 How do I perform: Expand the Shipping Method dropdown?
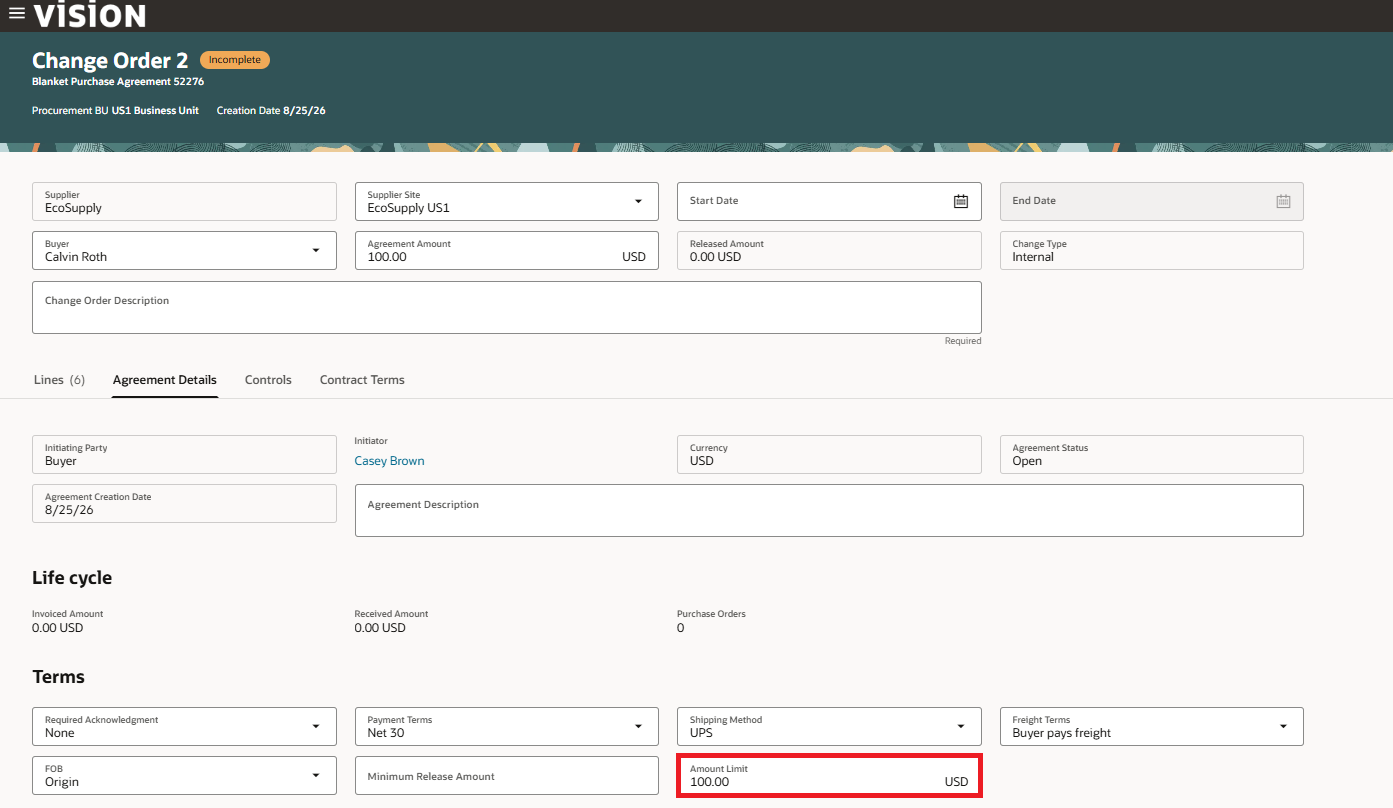(x=961, y=726)
